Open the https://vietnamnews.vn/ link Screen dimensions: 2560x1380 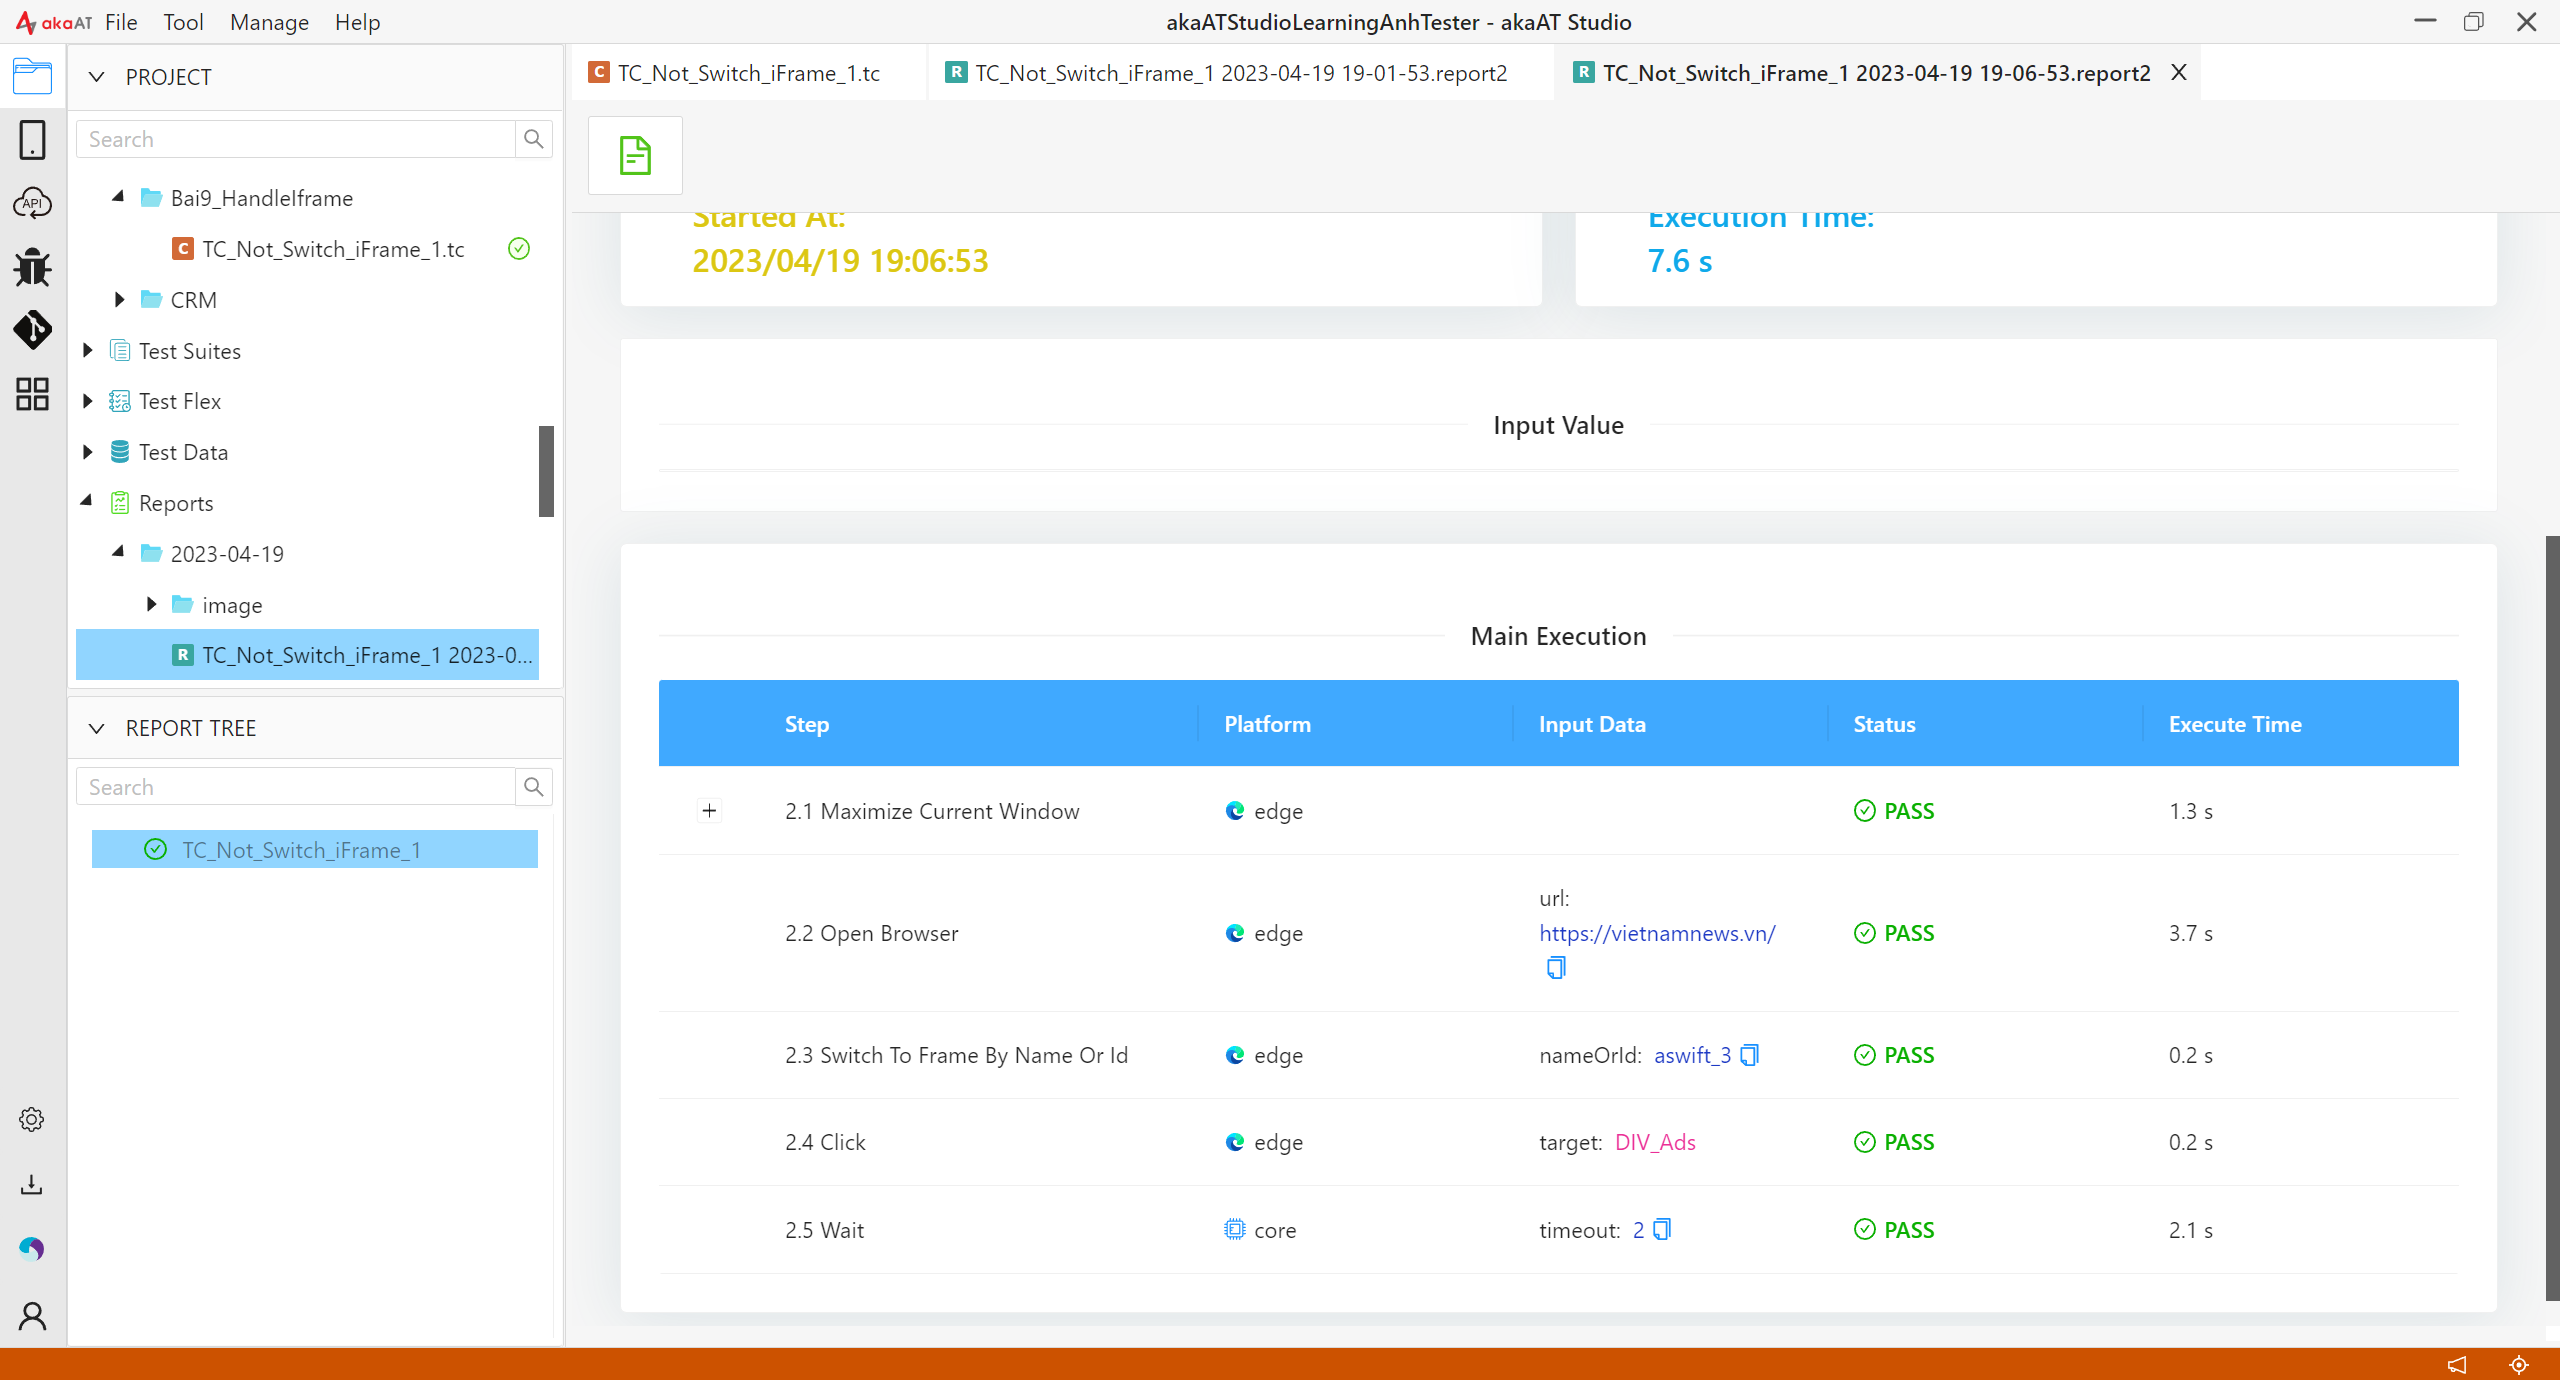point(1657,933)
